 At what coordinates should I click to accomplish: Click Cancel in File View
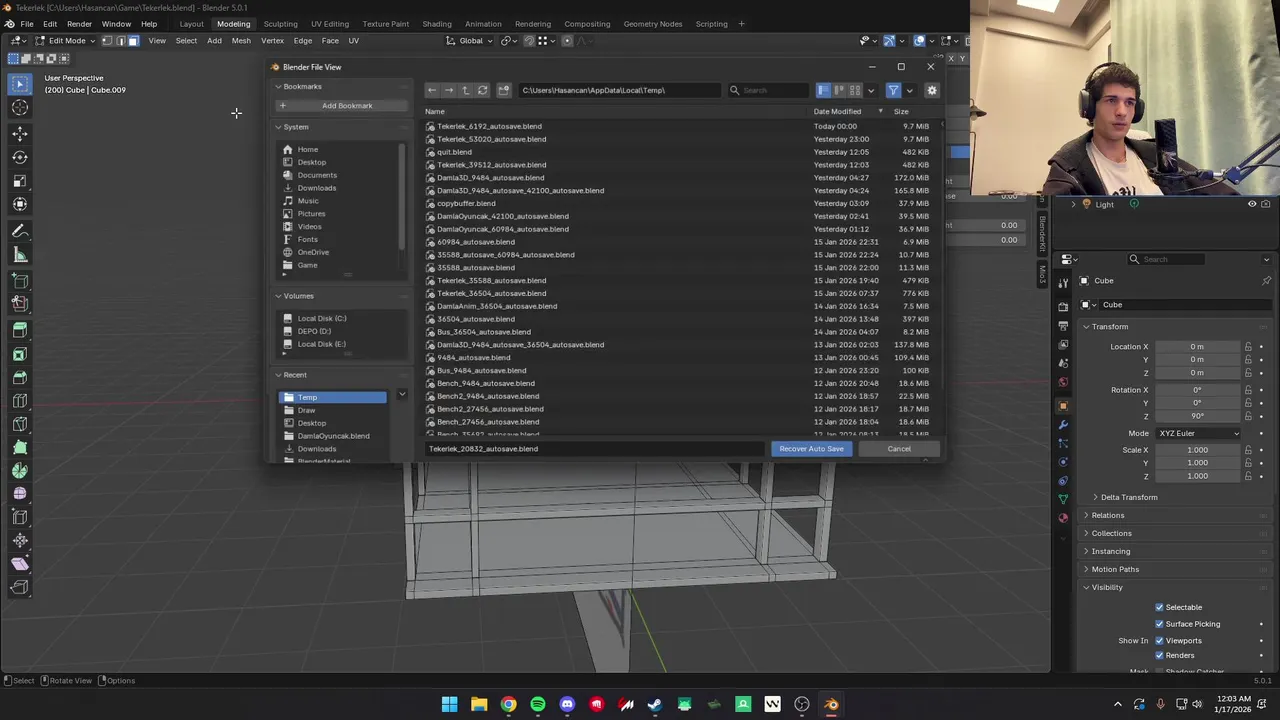pyautogui.click(x=899, y=449)
